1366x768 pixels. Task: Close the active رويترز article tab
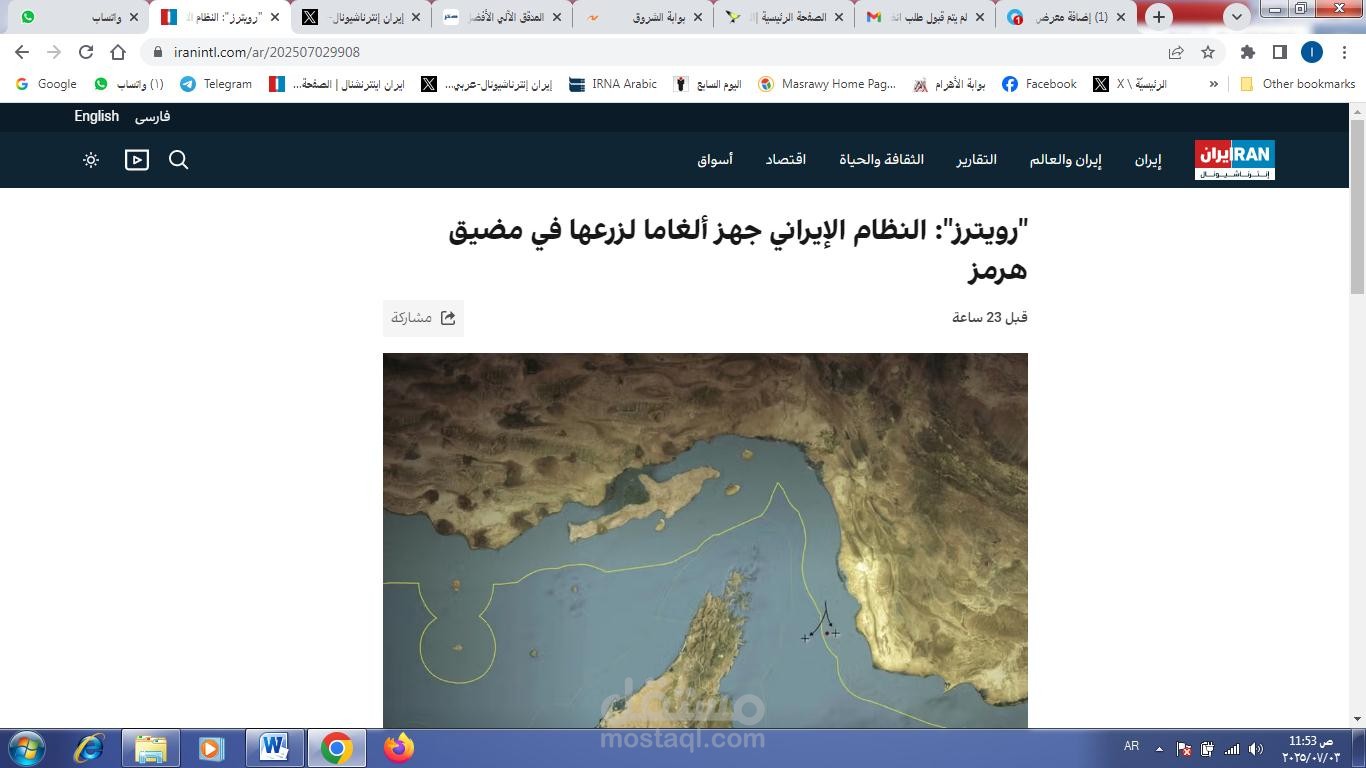275,17
